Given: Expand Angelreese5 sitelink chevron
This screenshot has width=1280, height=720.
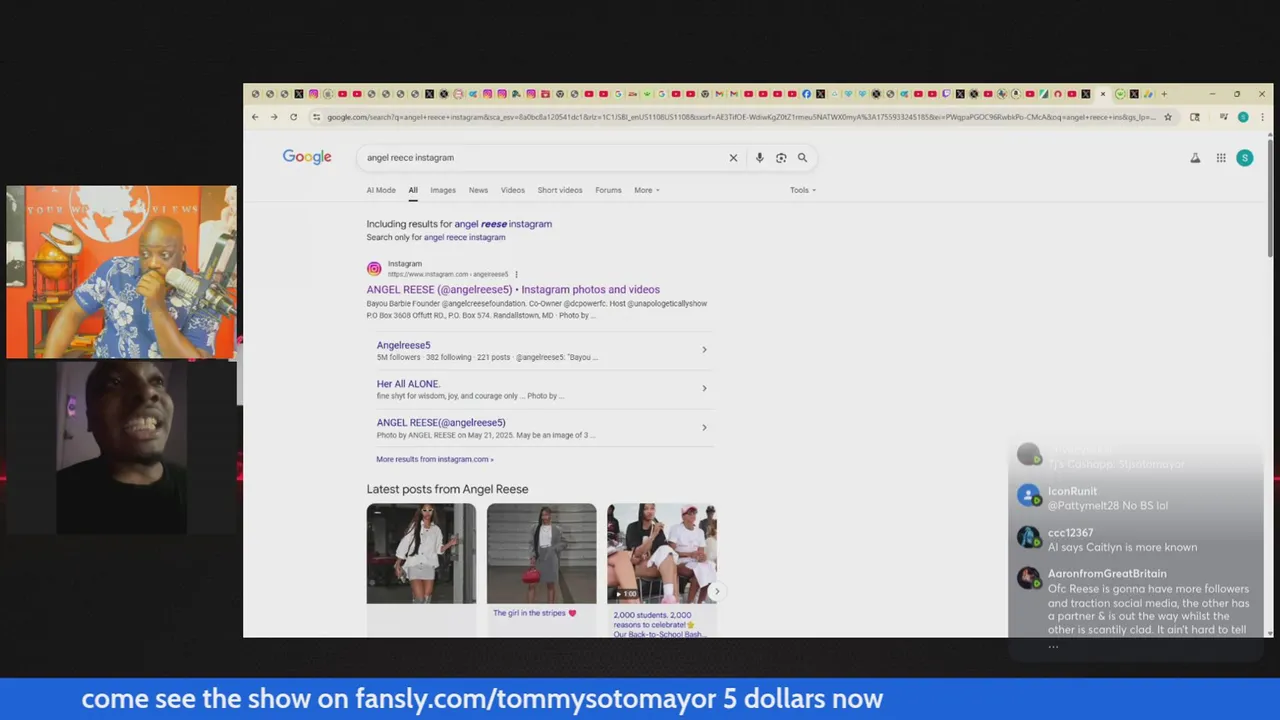Looking at the screenshot, I should (x=704, y=350).
